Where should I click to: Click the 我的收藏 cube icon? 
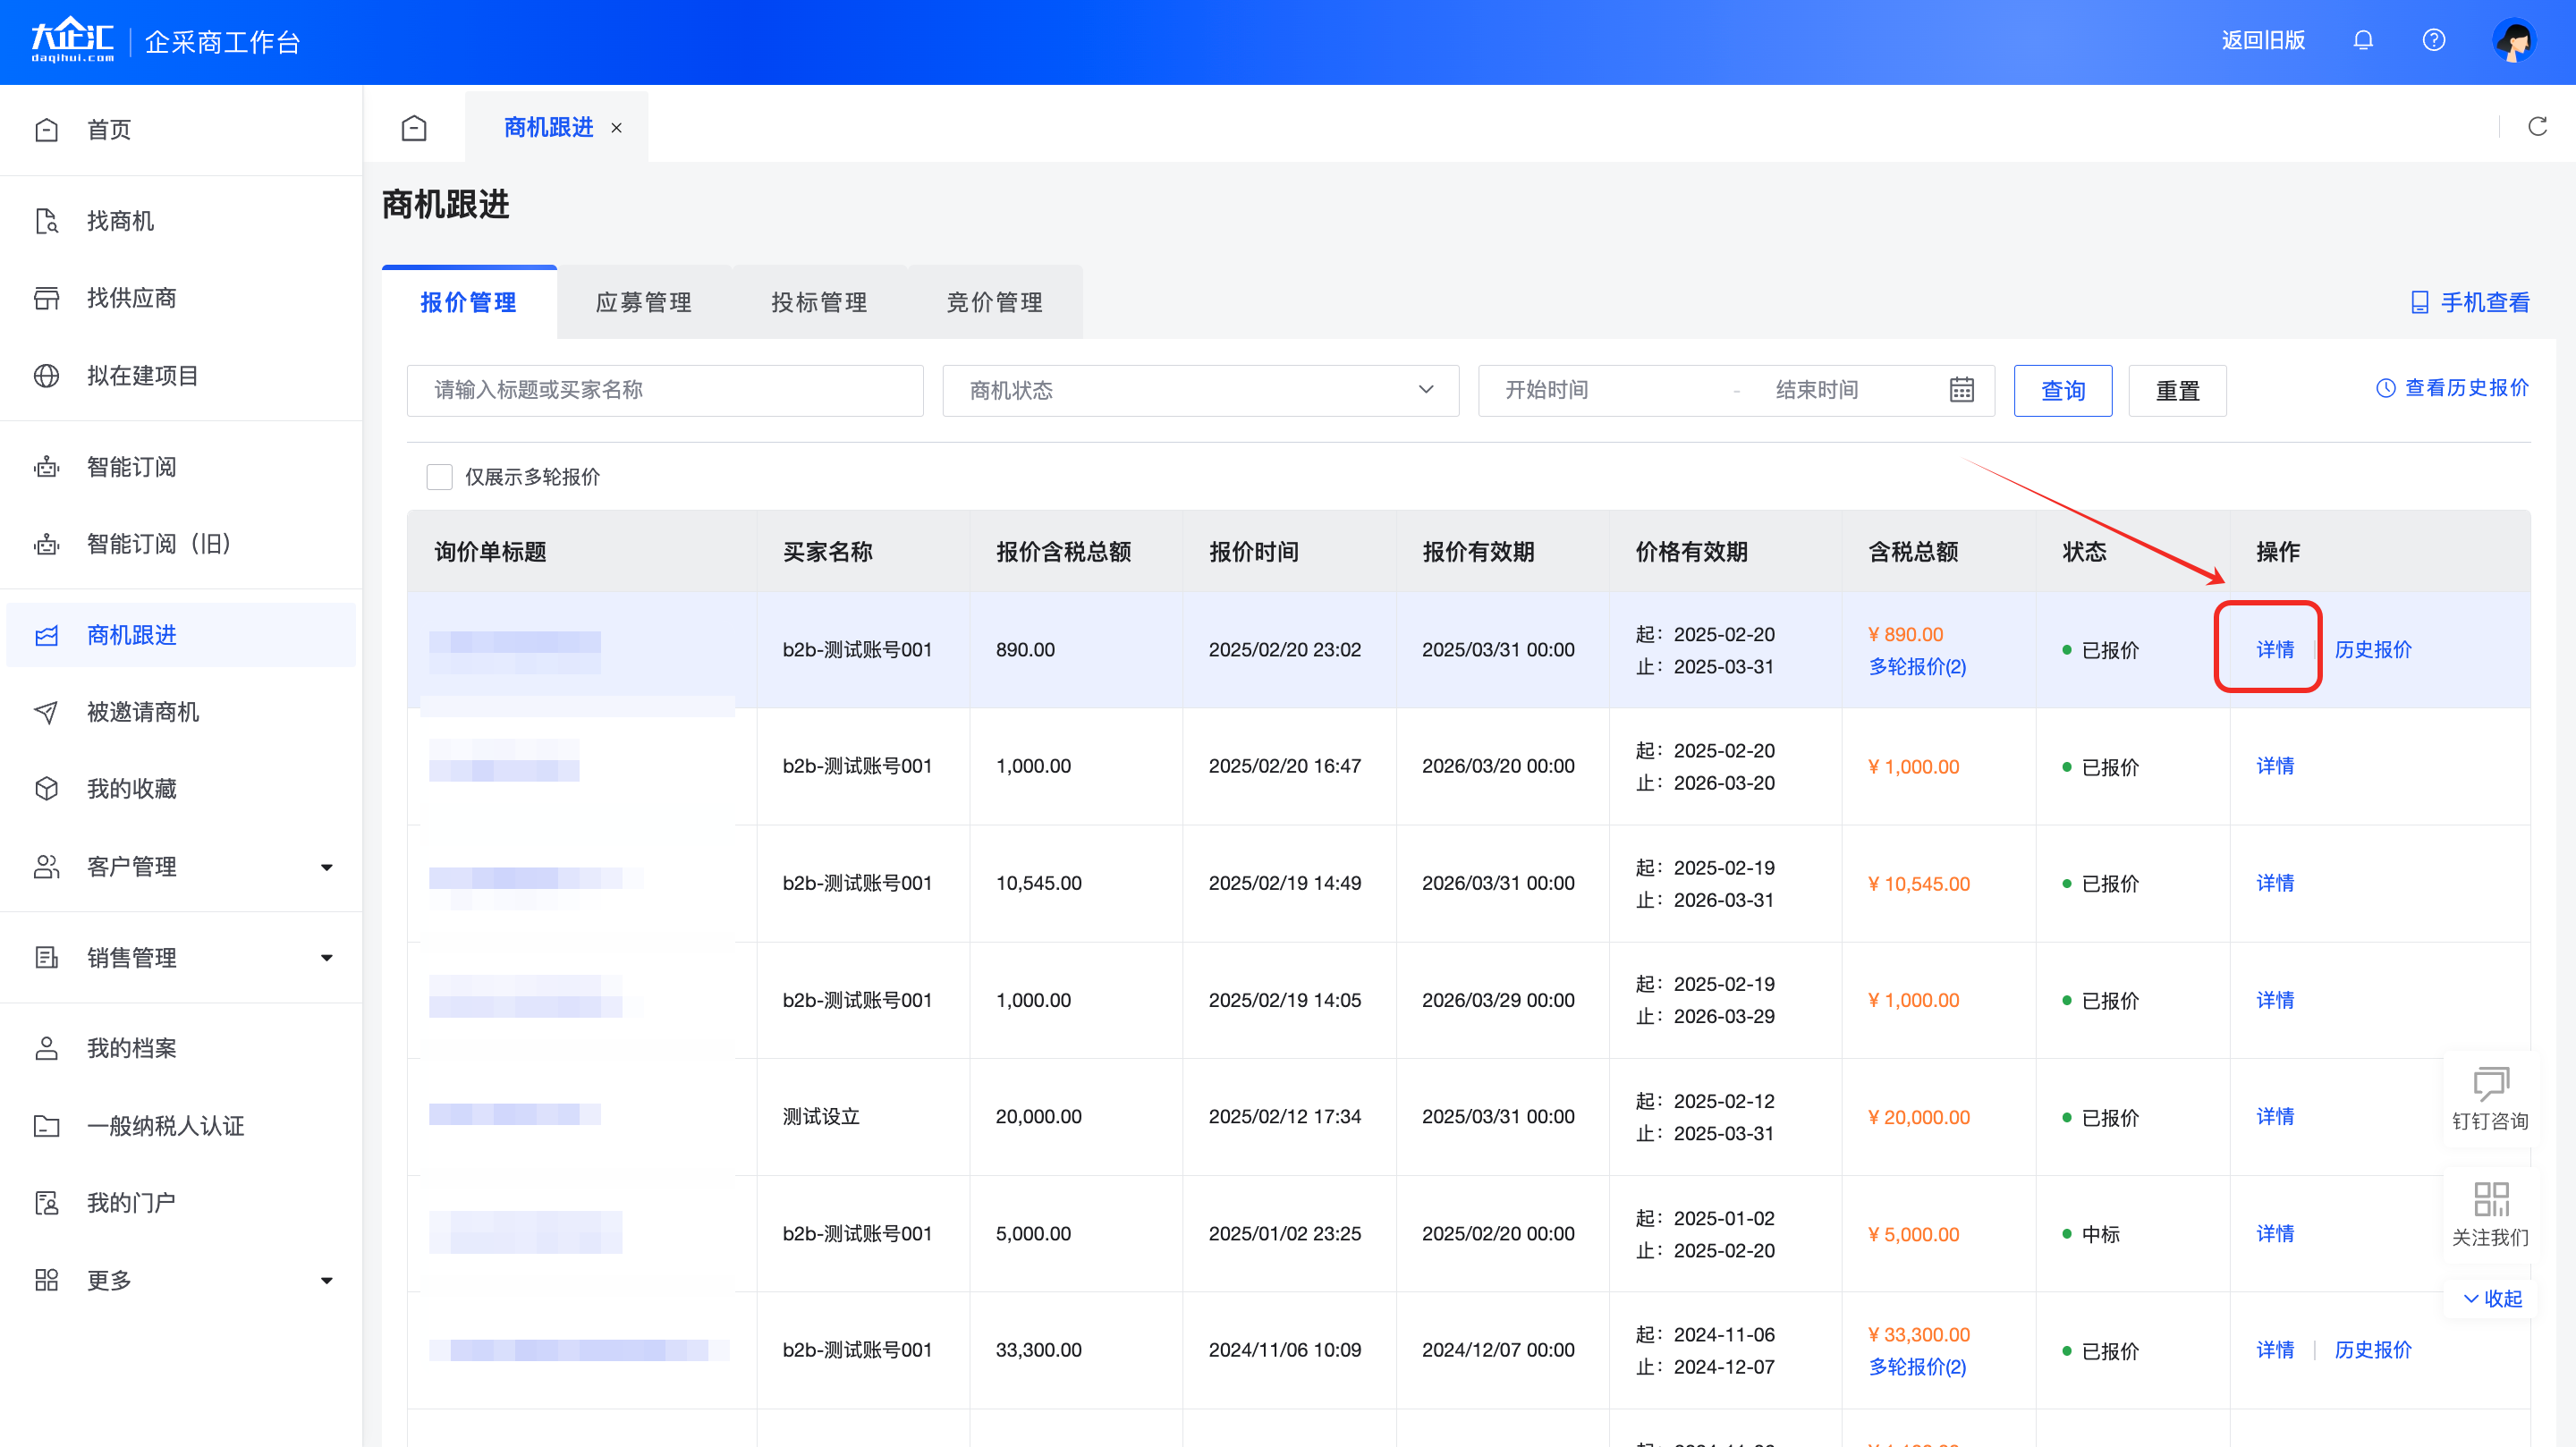pyautogui.click(x=46, y=789)
